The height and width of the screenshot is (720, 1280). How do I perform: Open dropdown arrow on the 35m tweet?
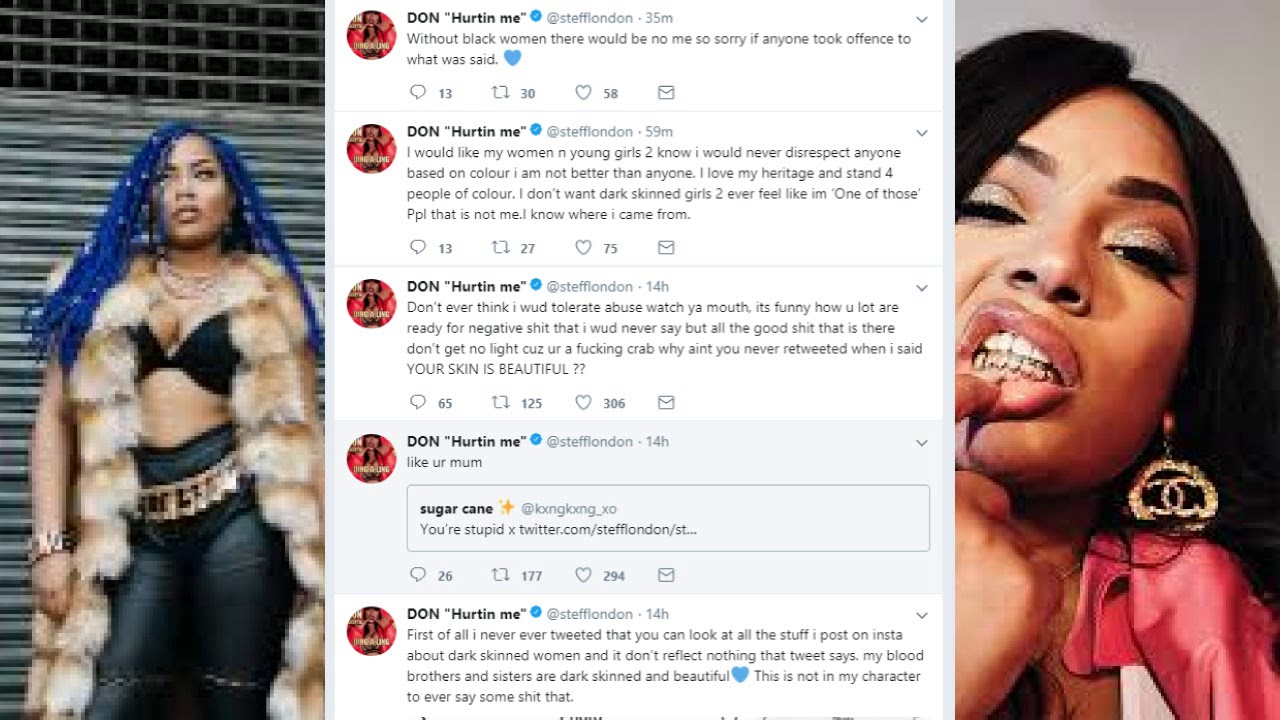click(x=922, y=19)
